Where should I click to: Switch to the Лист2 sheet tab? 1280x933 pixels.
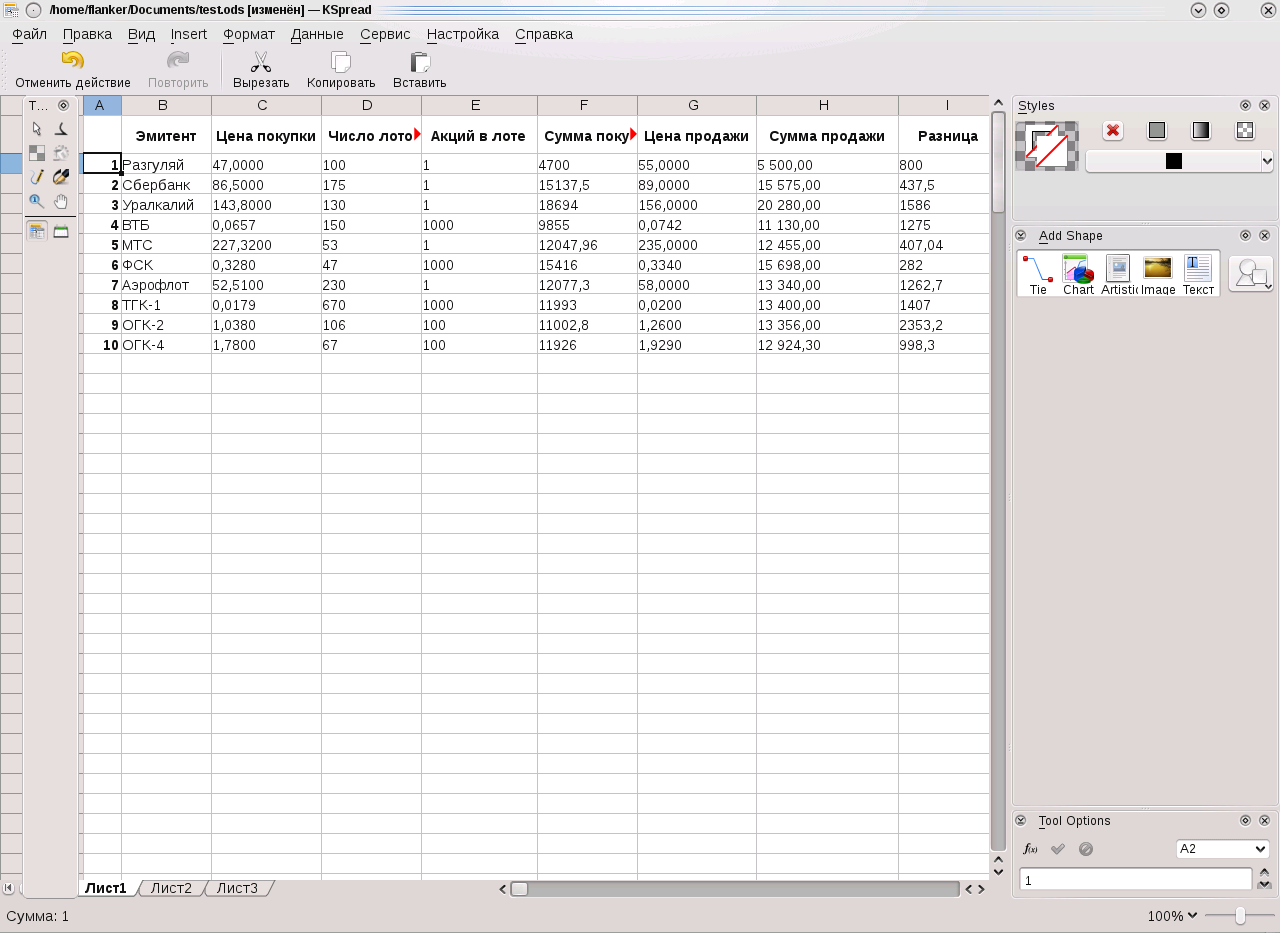(171, 888)
